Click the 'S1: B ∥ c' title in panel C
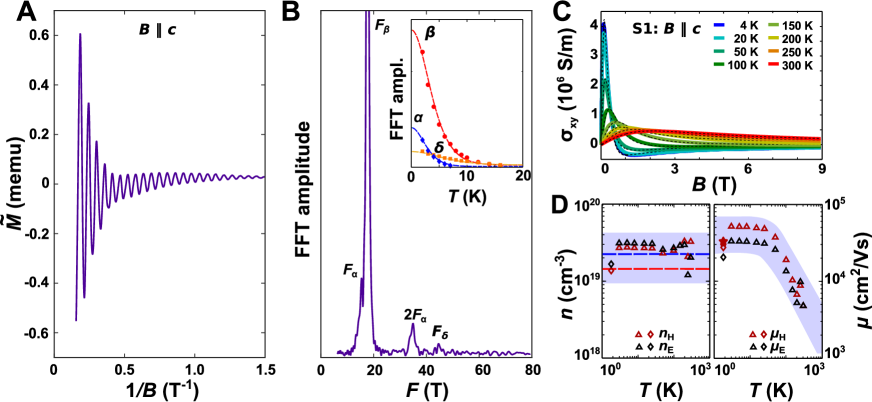The image size is (872, 402). (666, 27)
